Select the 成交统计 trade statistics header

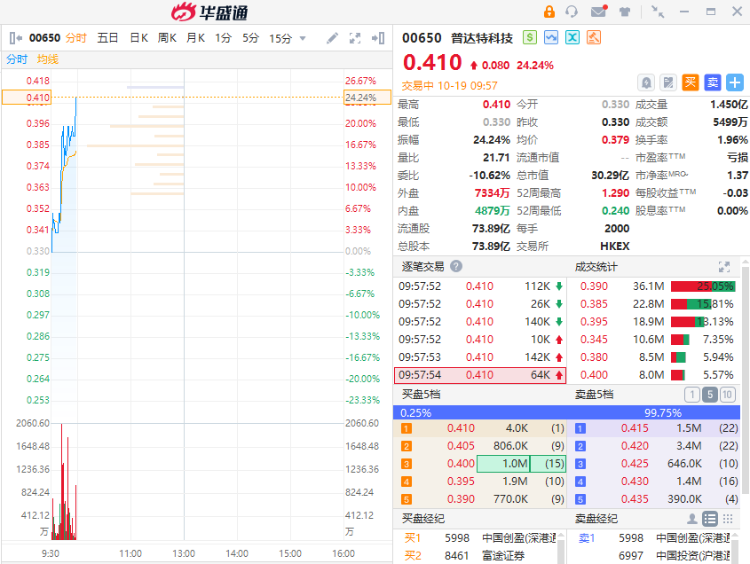coord(596,266)
